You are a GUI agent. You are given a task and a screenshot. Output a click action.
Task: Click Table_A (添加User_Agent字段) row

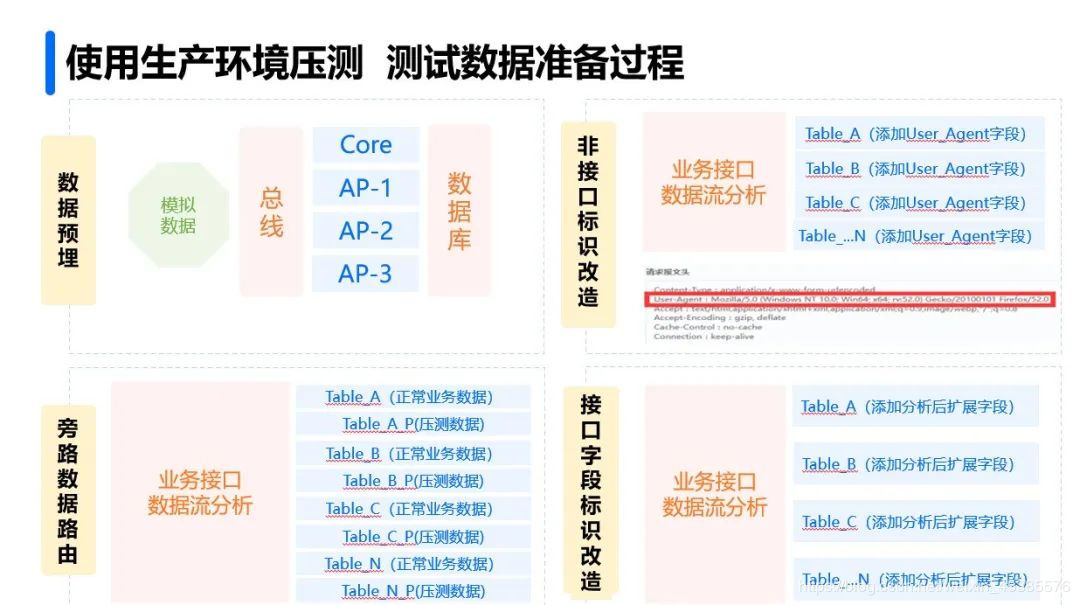(920, 134)
